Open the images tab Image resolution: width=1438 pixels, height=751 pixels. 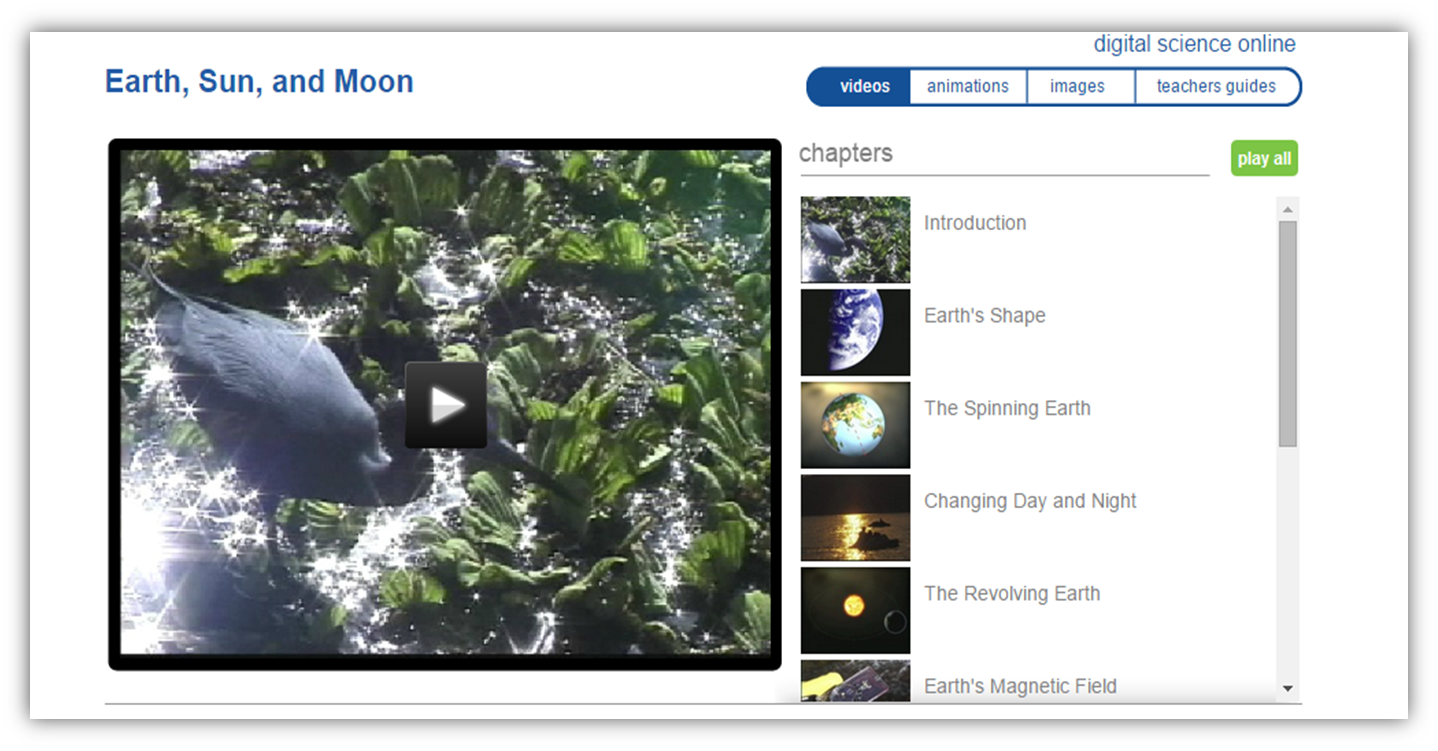pyautogui.click(x=1081, y=86)
